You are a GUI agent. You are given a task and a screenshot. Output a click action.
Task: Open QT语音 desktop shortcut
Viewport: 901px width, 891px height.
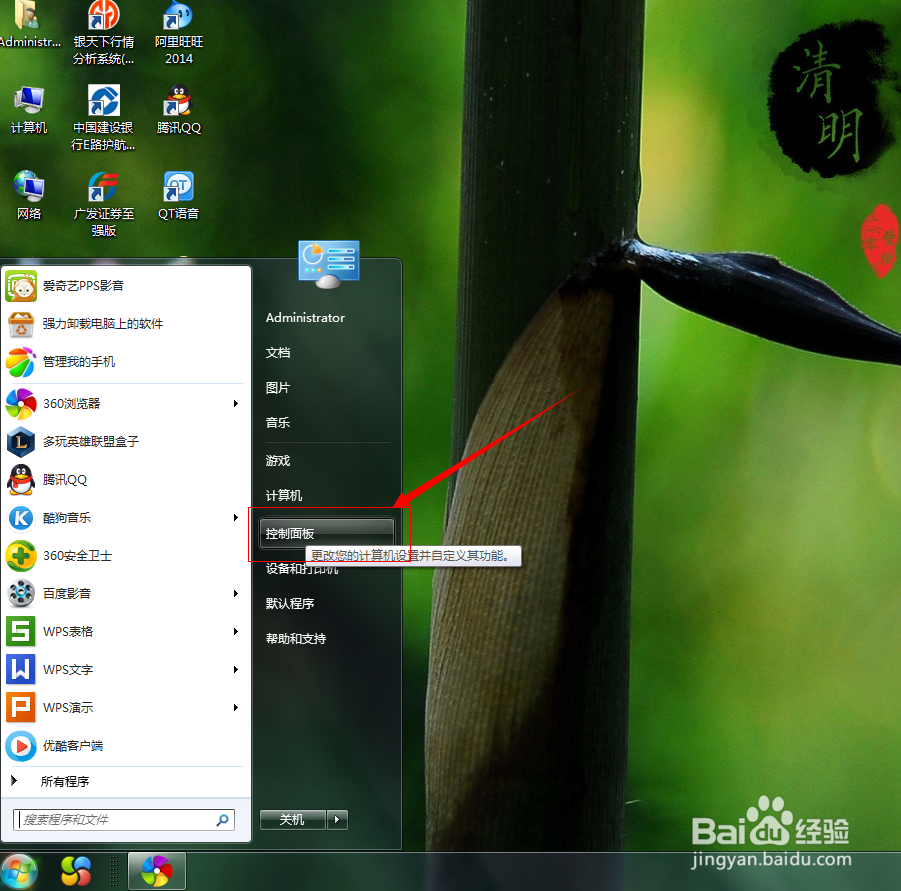pyautogui.click(x=179, y=196)
